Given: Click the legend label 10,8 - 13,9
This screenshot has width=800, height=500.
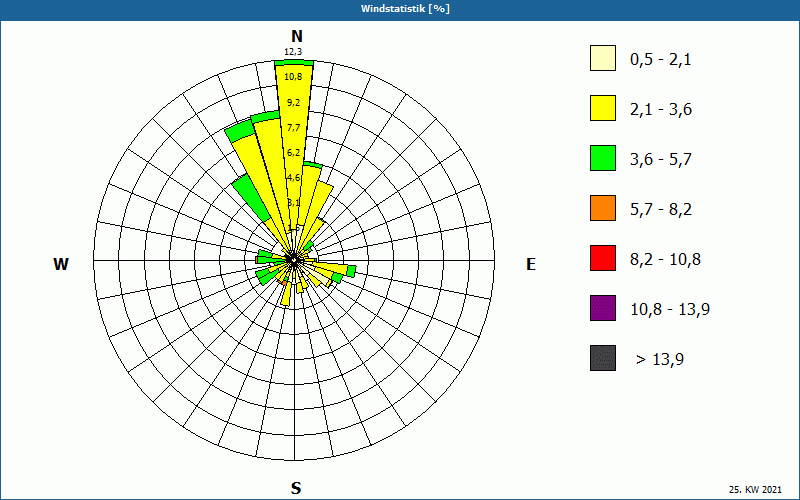Looking at the screenshot, I should pyautogui.click(x=670, y=310).
